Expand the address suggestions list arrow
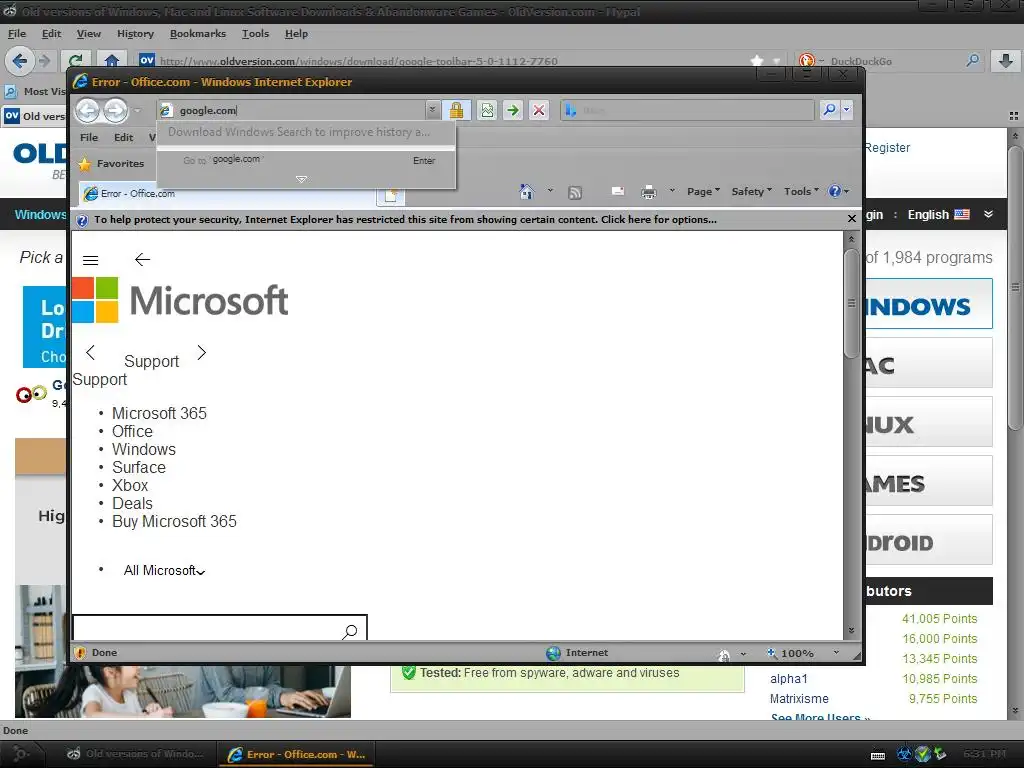Image resolution: width=1024 pixels, height=768 pixels. pyautogui.click(x=301, y=179)
